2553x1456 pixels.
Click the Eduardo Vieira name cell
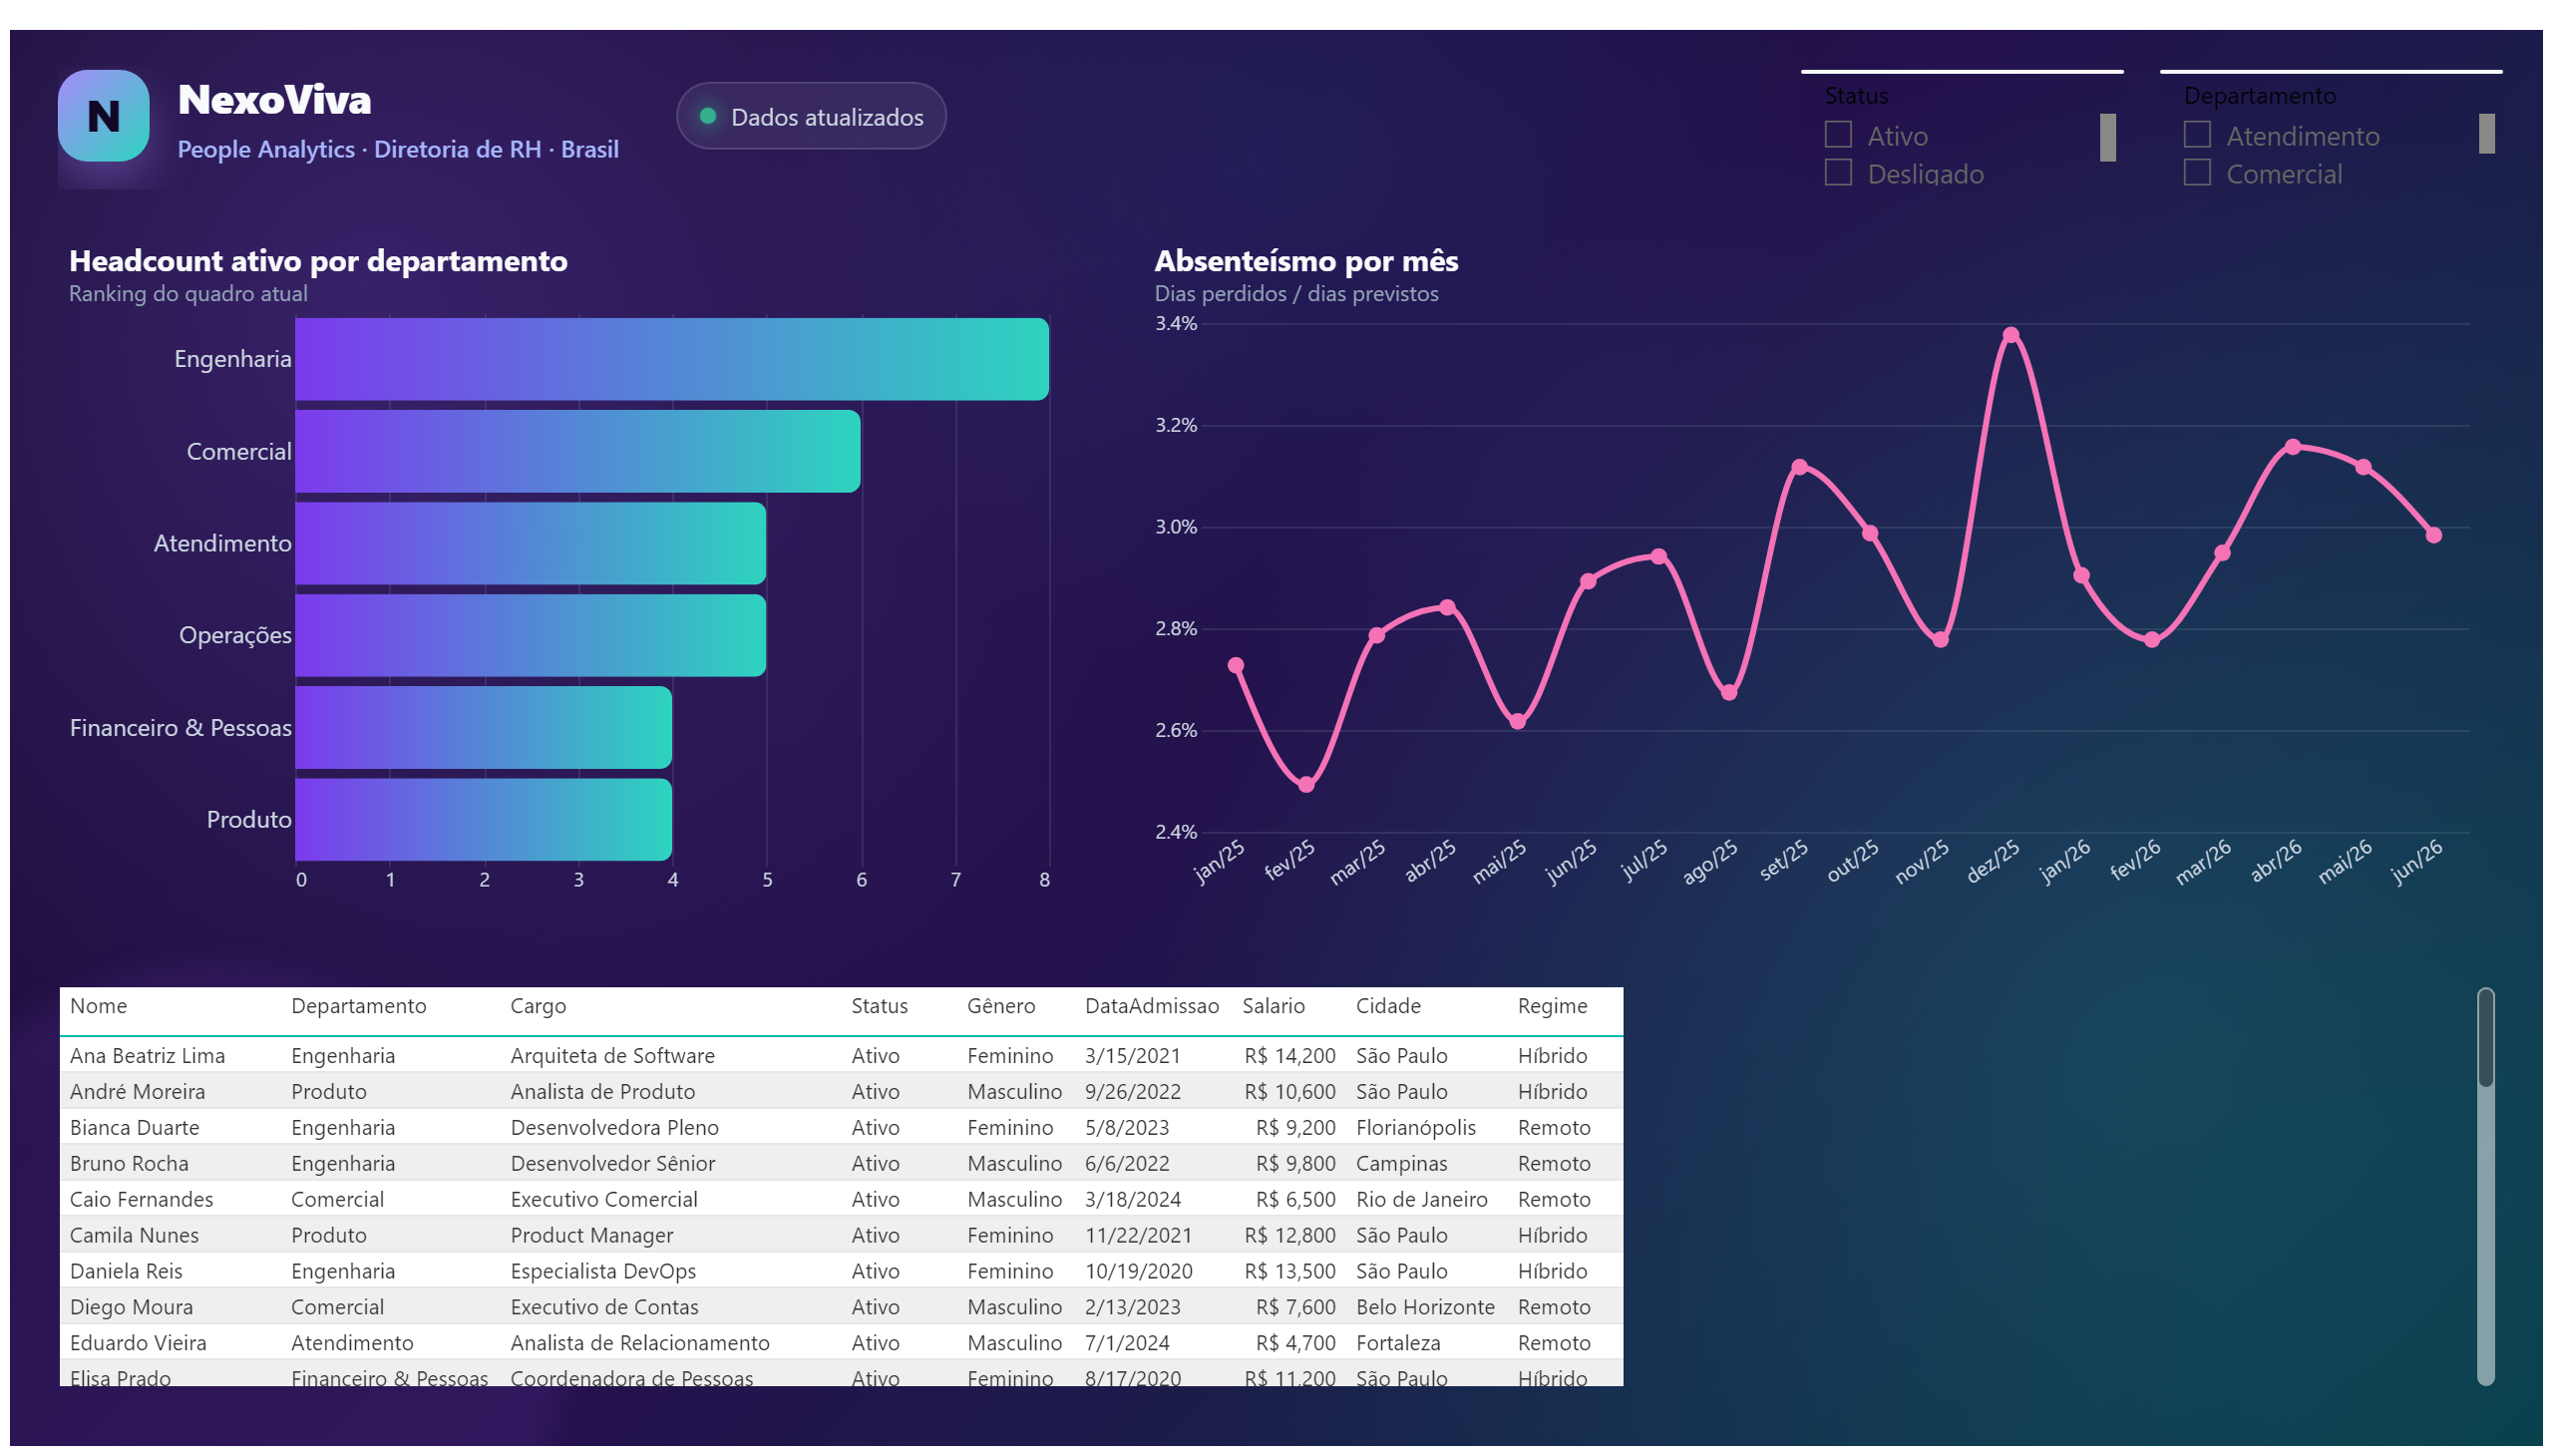coord(138,1343)
